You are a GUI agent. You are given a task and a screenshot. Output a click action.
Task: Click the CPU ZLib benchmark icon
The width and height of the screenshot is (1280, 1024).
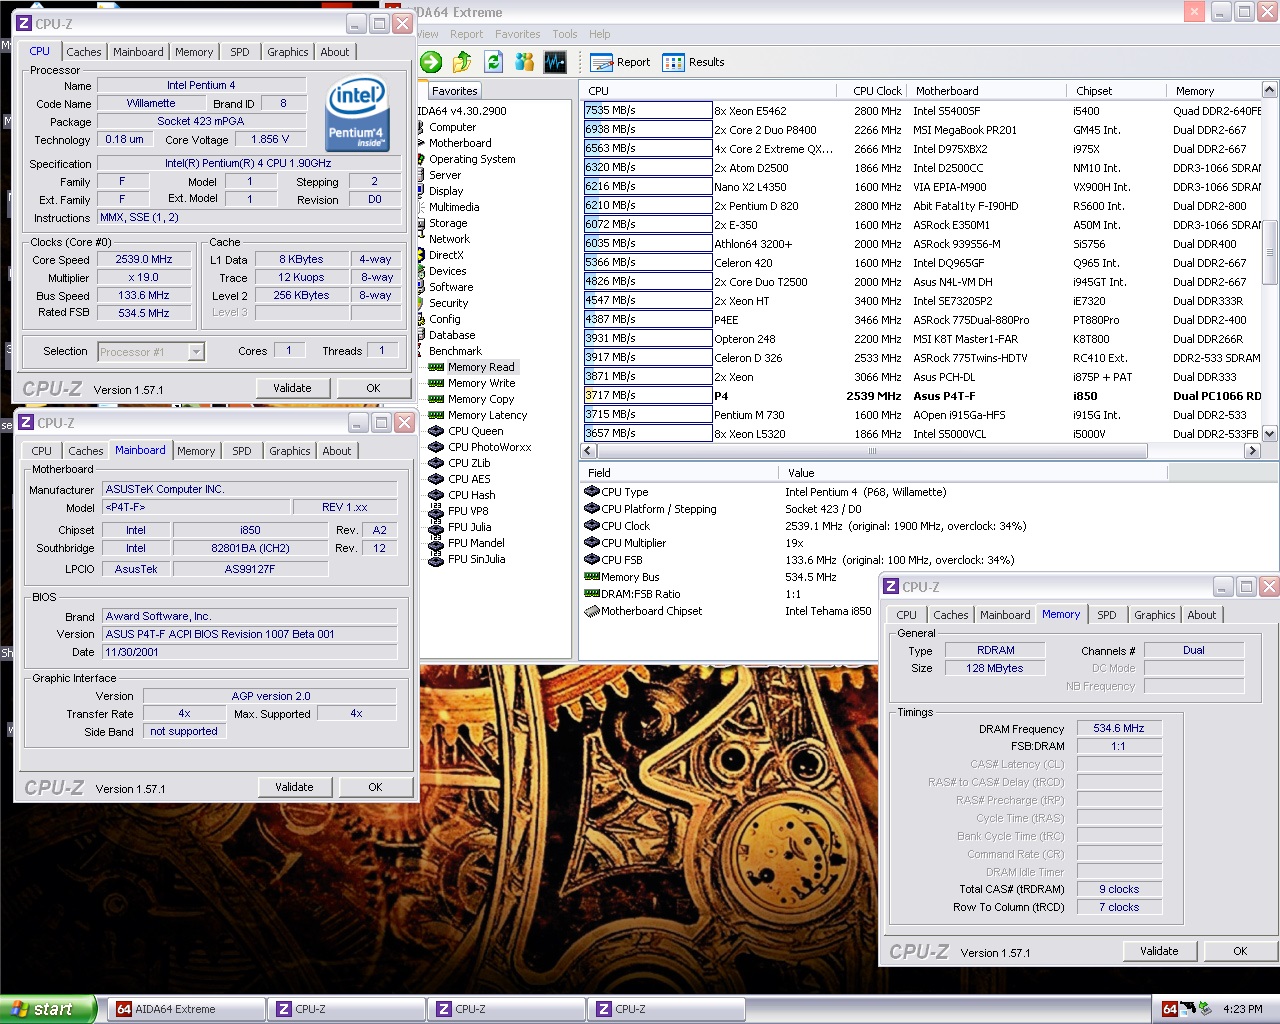436,463
